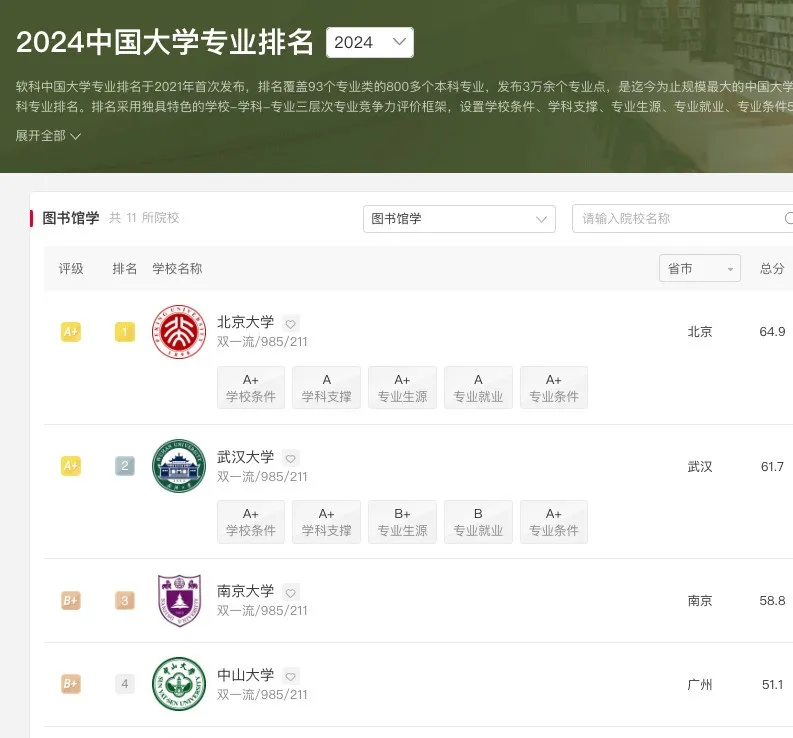Click the 图书馆学 section title
This screenshot has height=738, width=793.
71,218
